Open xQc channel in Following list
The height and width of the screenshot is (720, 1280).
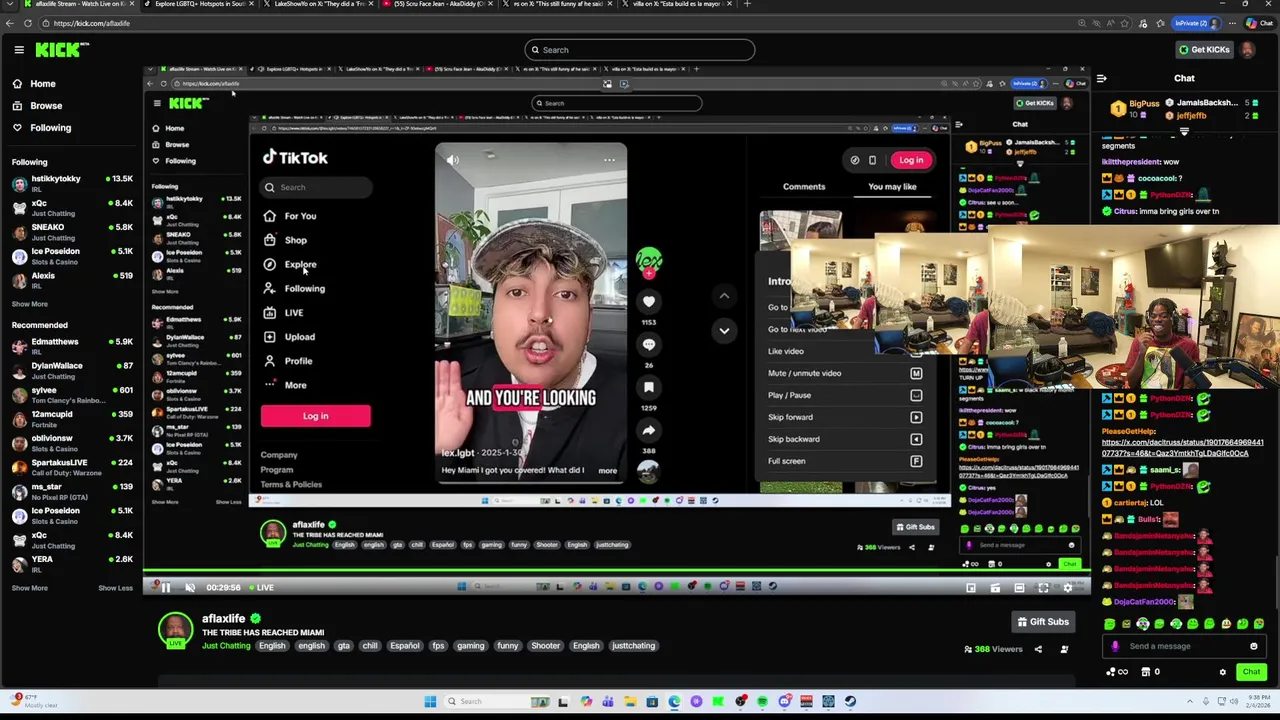point(72,207)
